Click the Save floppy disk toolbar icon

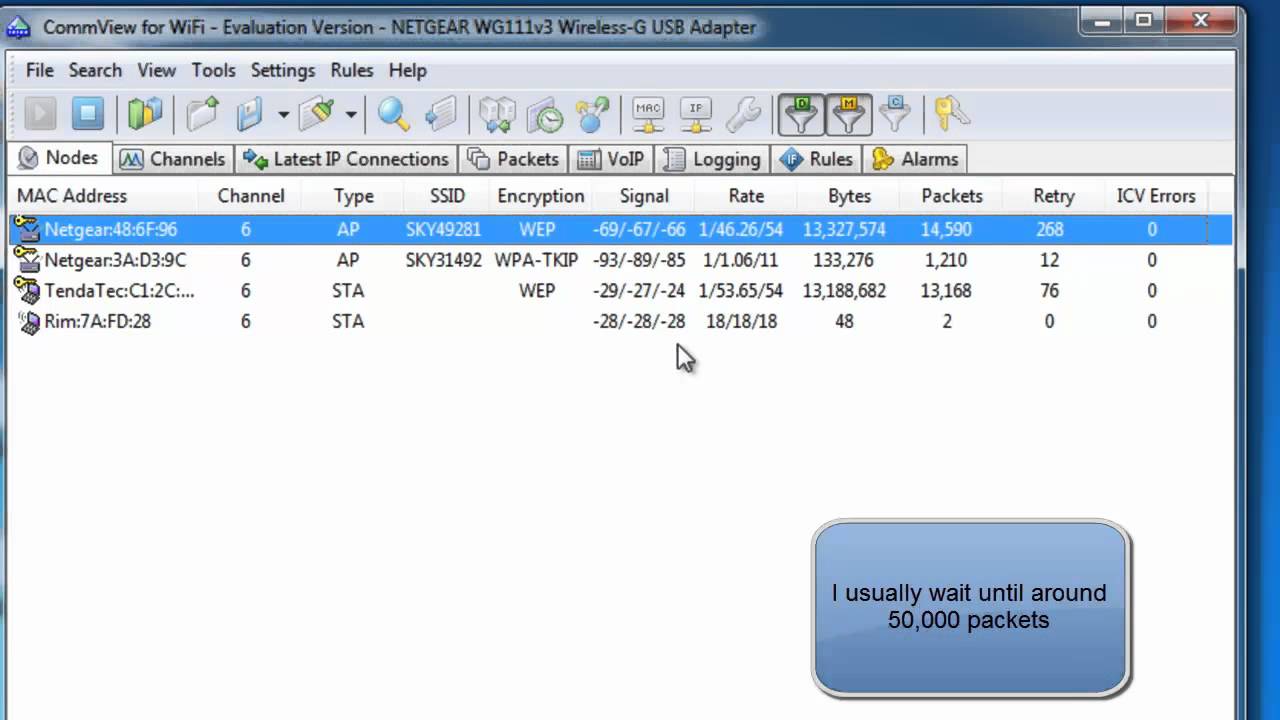(250, 114)
